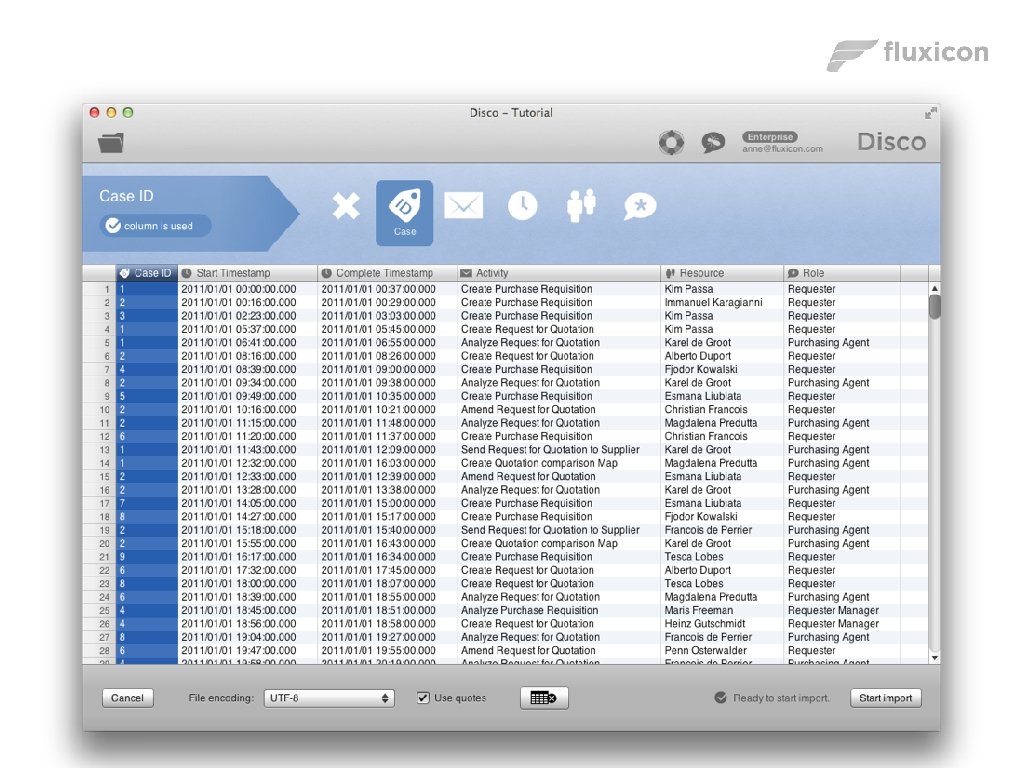The width and height of the screenshot is (1024, 768).
Task: Click row number 17 in the table
Action: (104, 504)
